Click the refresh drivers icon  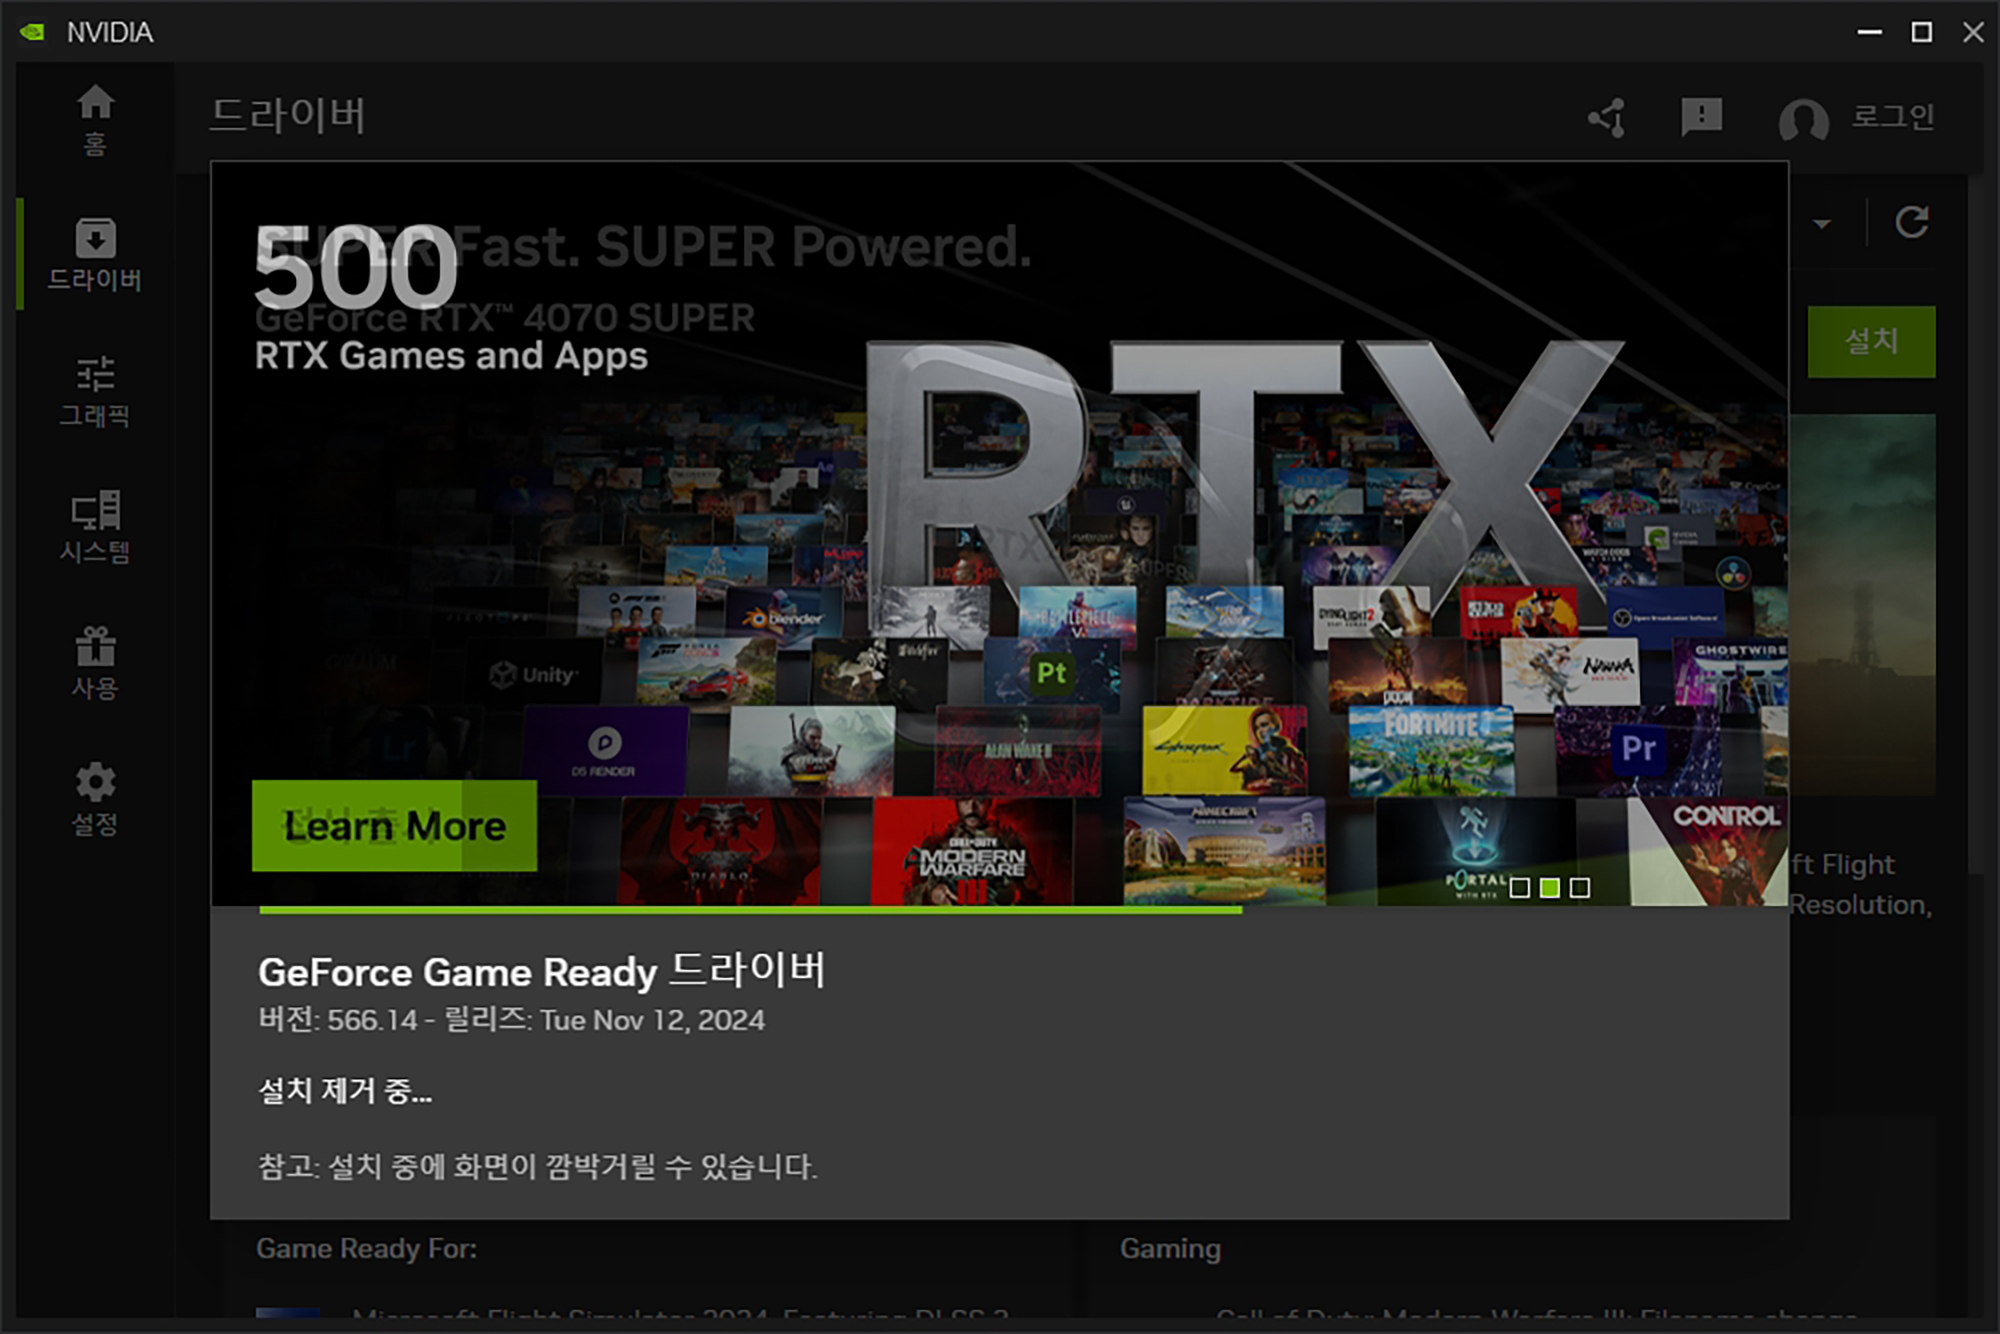1911,222
